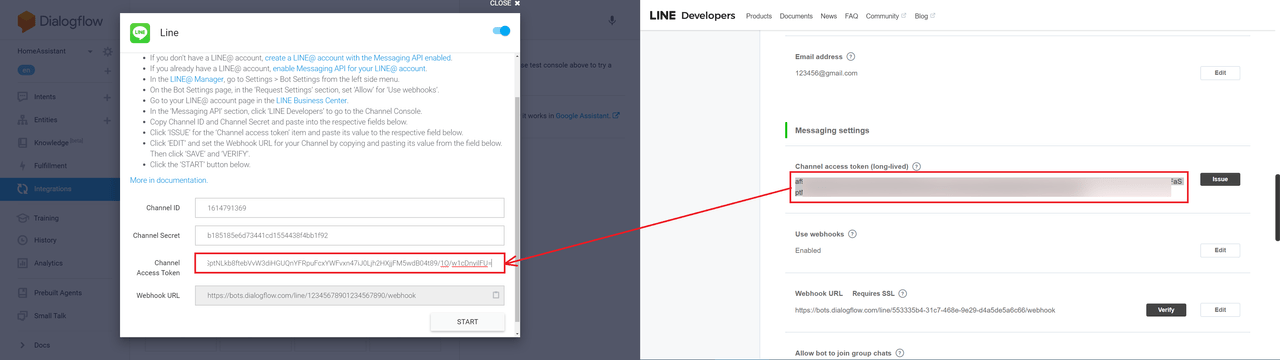Click help icon next to Use webhooks
Screen dimensions: 1280x360
[852, 234]
